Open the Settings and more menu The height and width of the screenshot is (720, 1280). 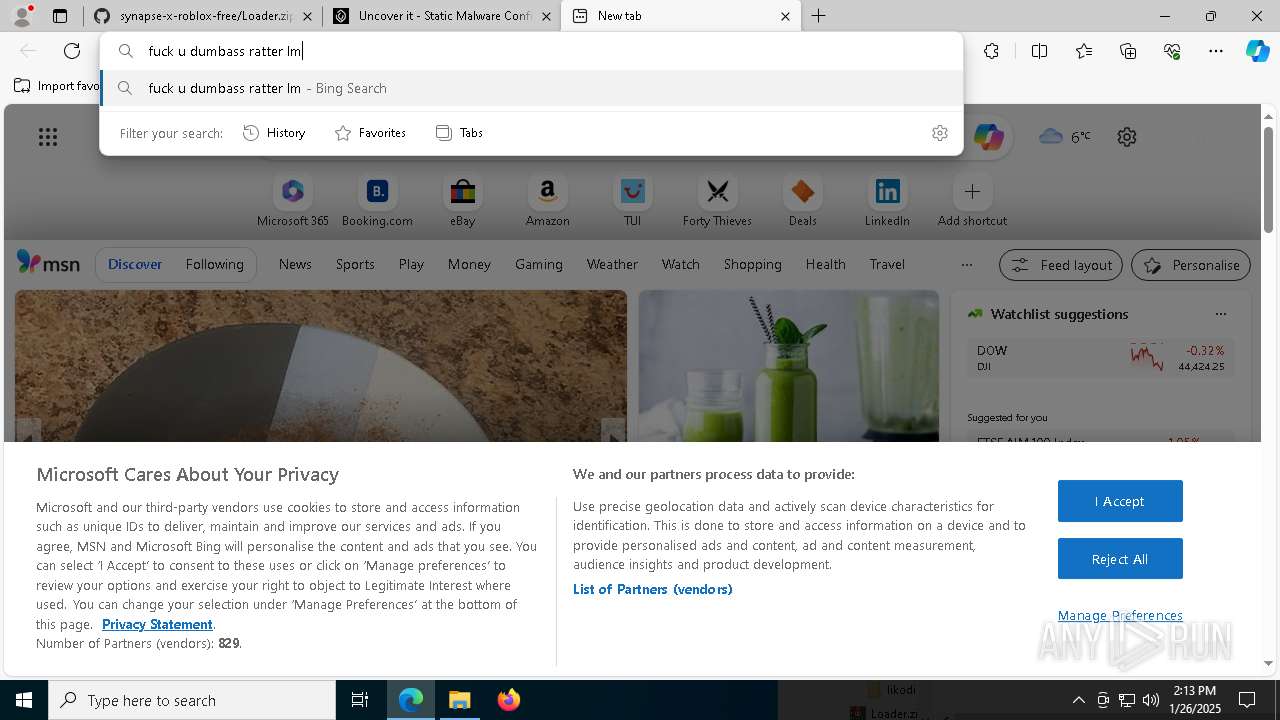[x=1216, y=51]
